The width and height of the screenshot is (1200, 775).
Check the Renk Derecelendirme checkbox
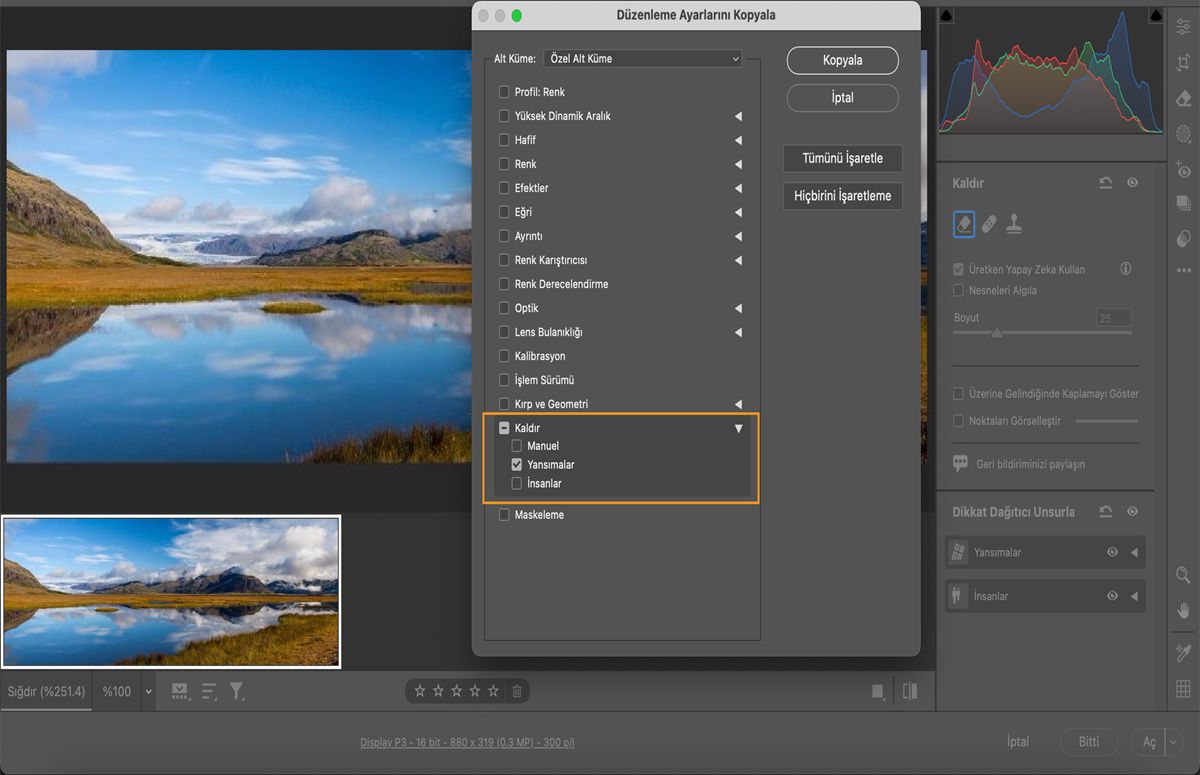coord(505,284)
